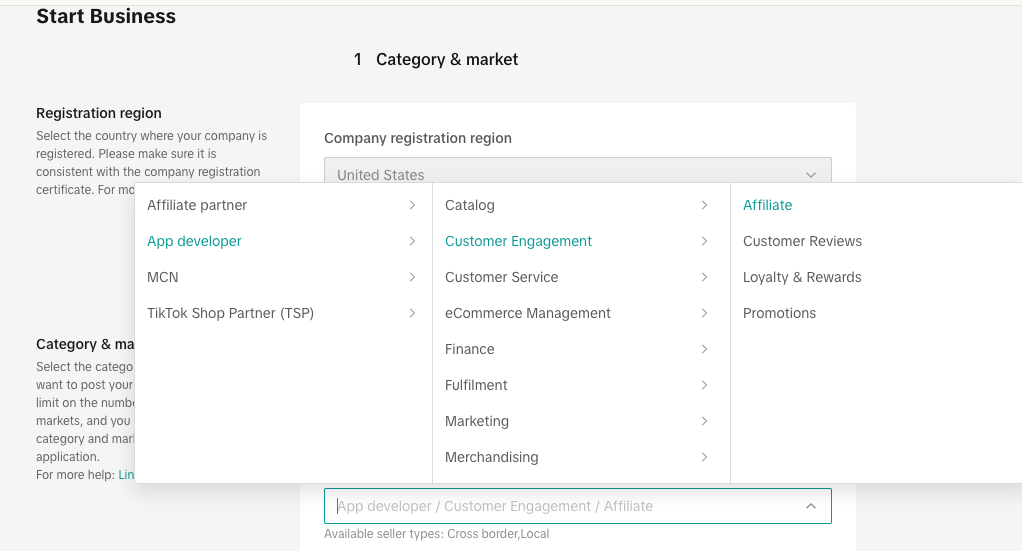
Task: Expand the Affiliate partner submenu arrow
Action: click(412, 205)
